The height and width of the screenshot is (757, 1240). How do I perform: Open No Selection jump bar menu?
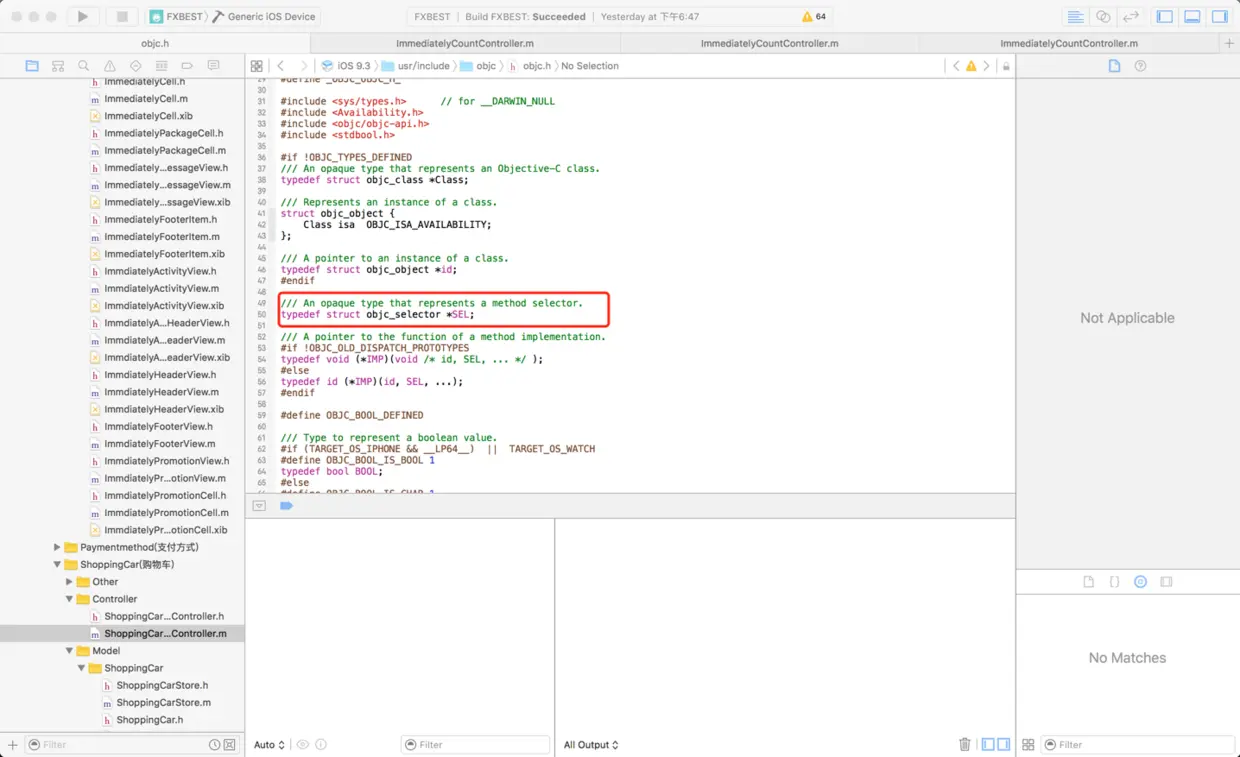coord(590,66)
